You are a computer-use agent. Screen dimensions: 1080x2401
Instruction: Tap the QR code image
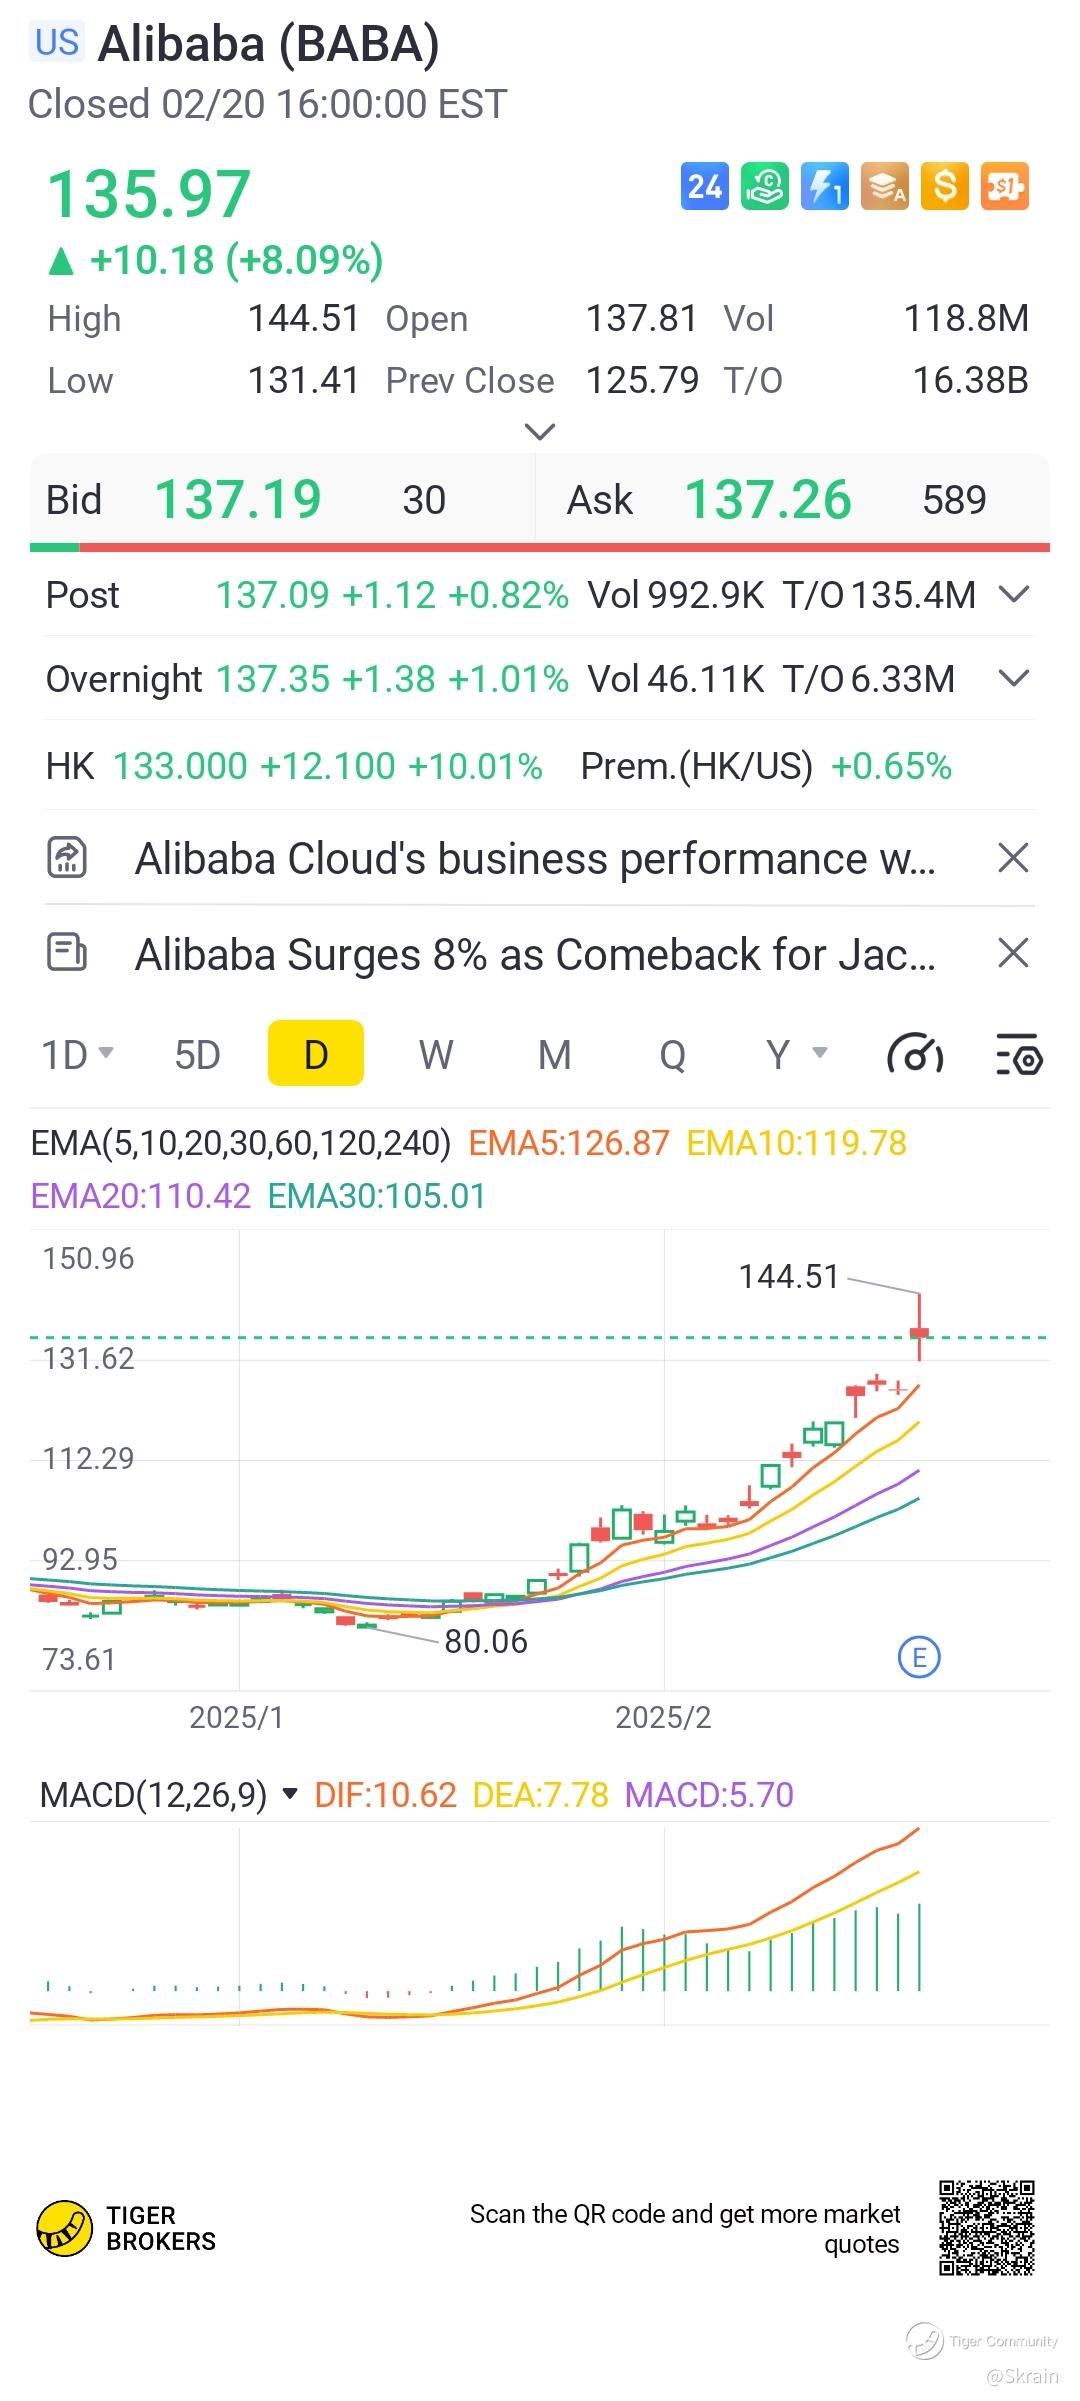point(986,2228)
